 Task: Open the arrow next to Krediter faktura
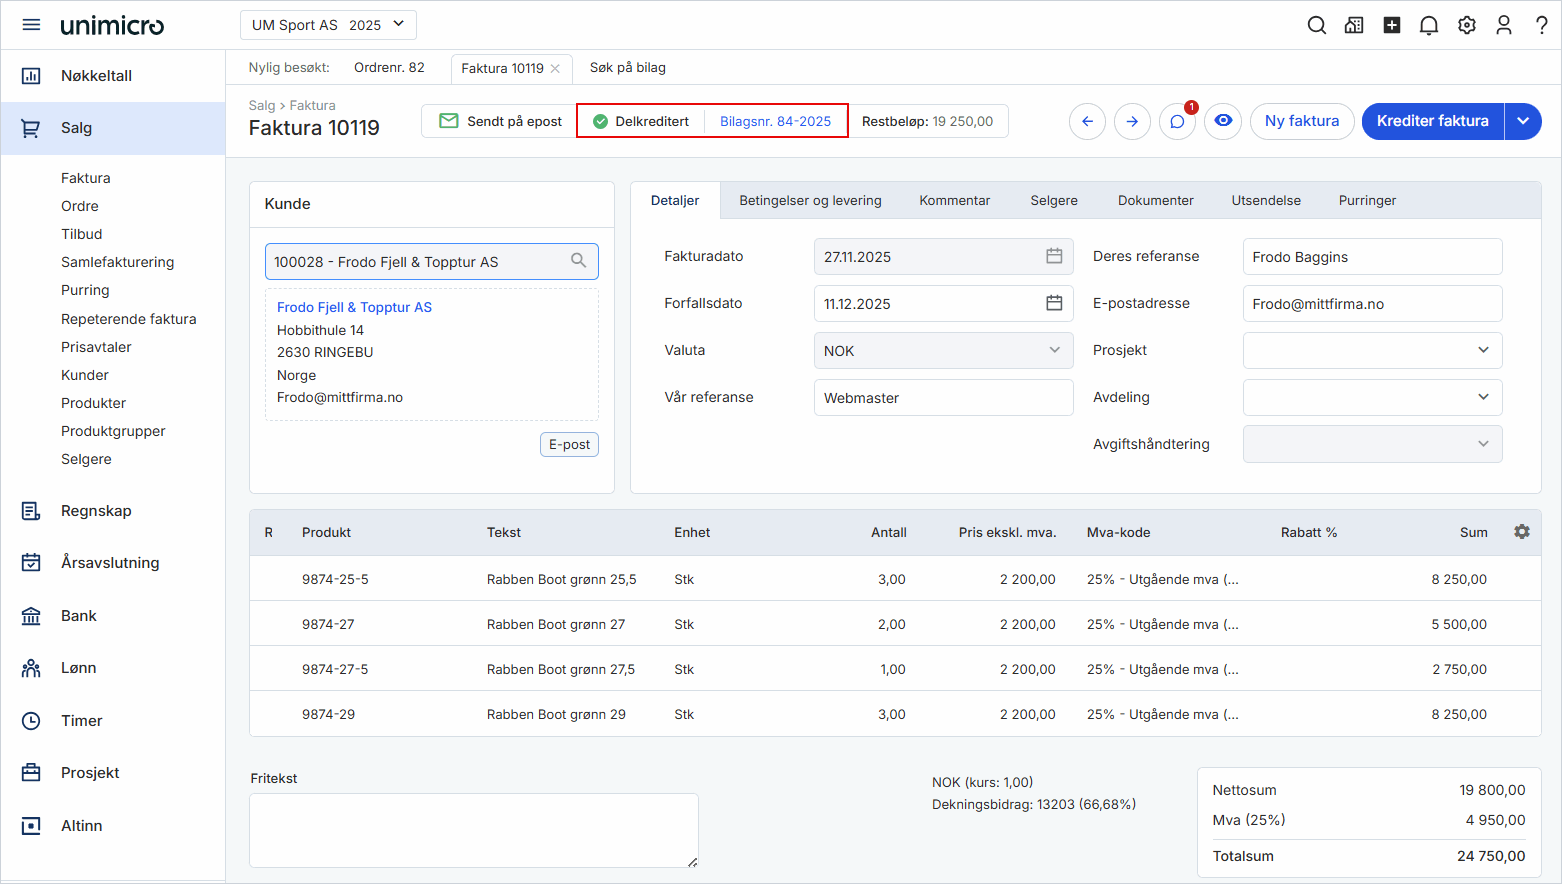click(x=1523, y=121)
